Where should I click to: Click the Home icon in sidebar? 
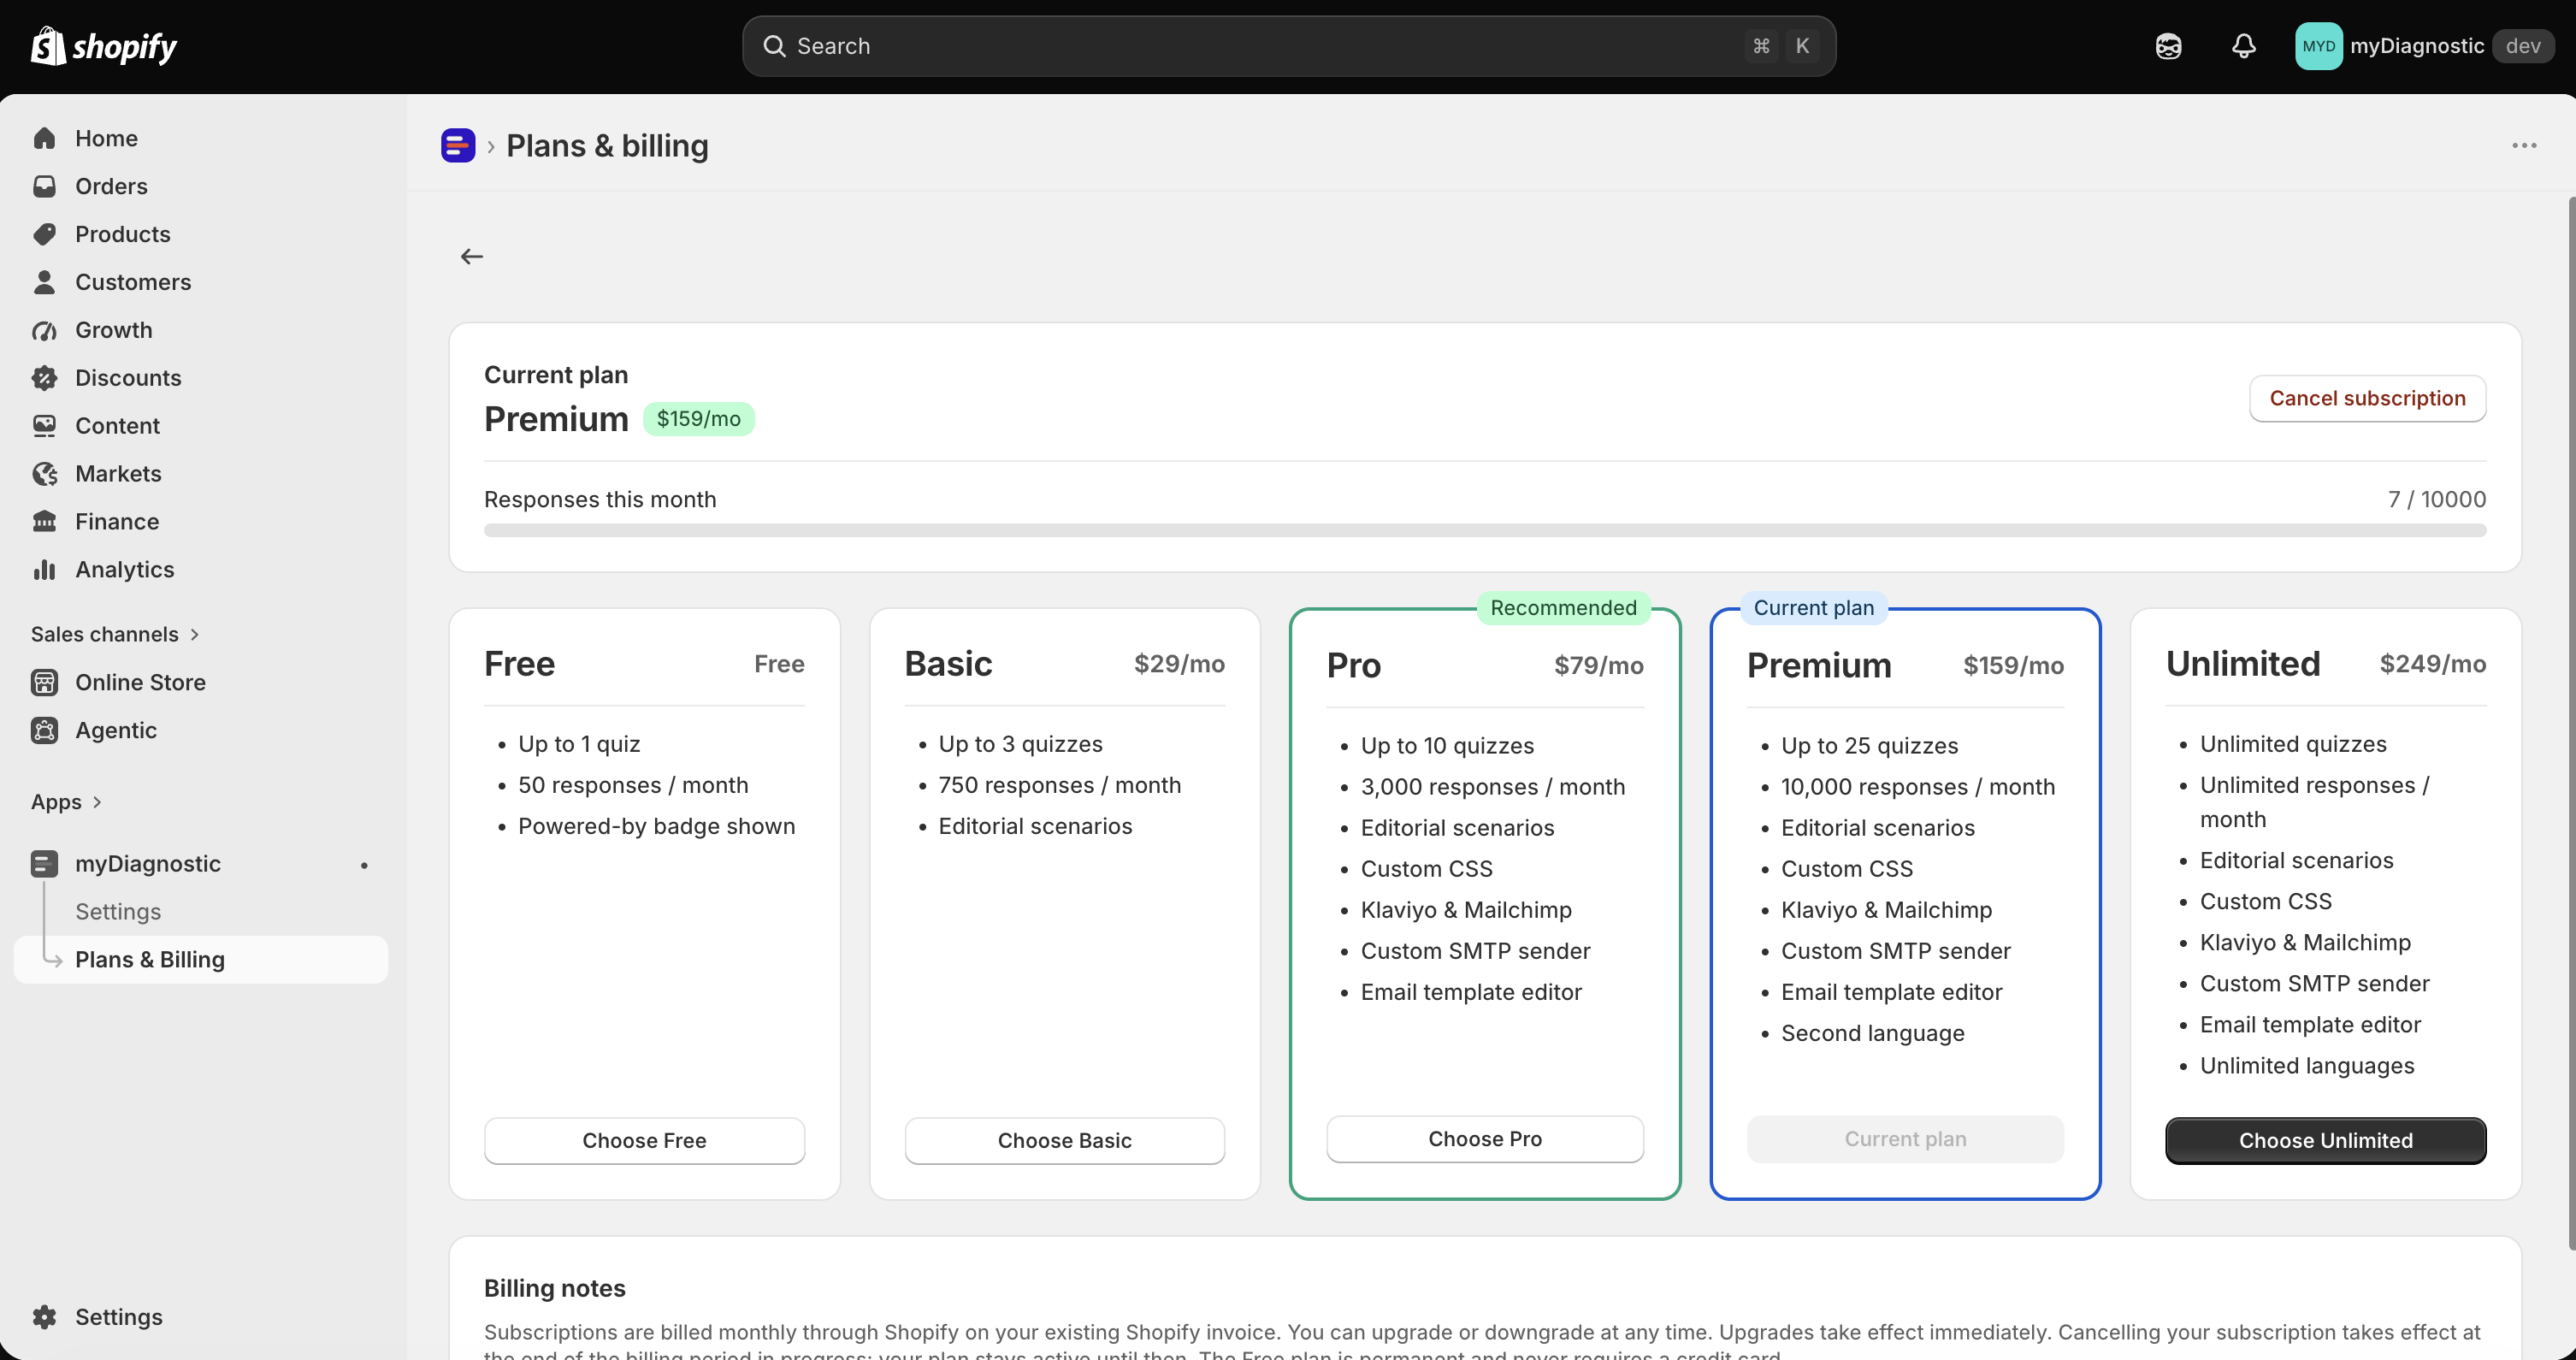click(x=44, y=138)
